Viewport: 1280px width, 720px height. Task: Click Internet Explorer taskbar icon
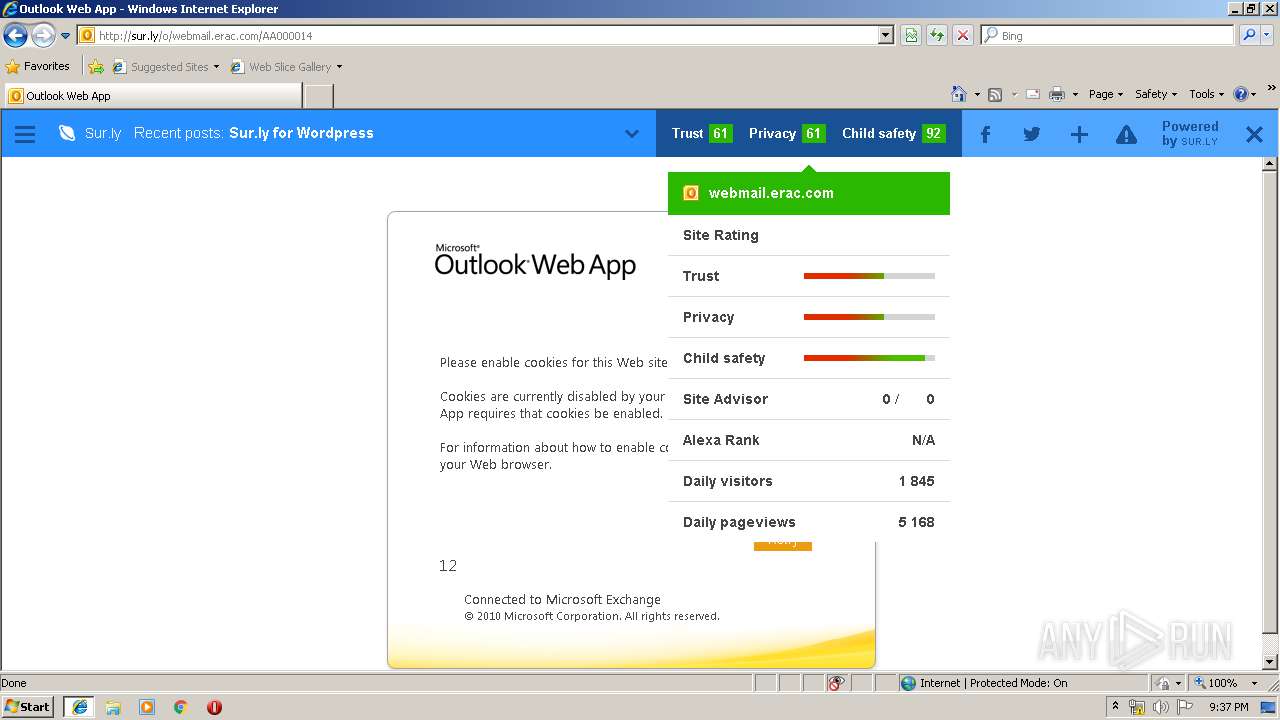pos(79,707)
